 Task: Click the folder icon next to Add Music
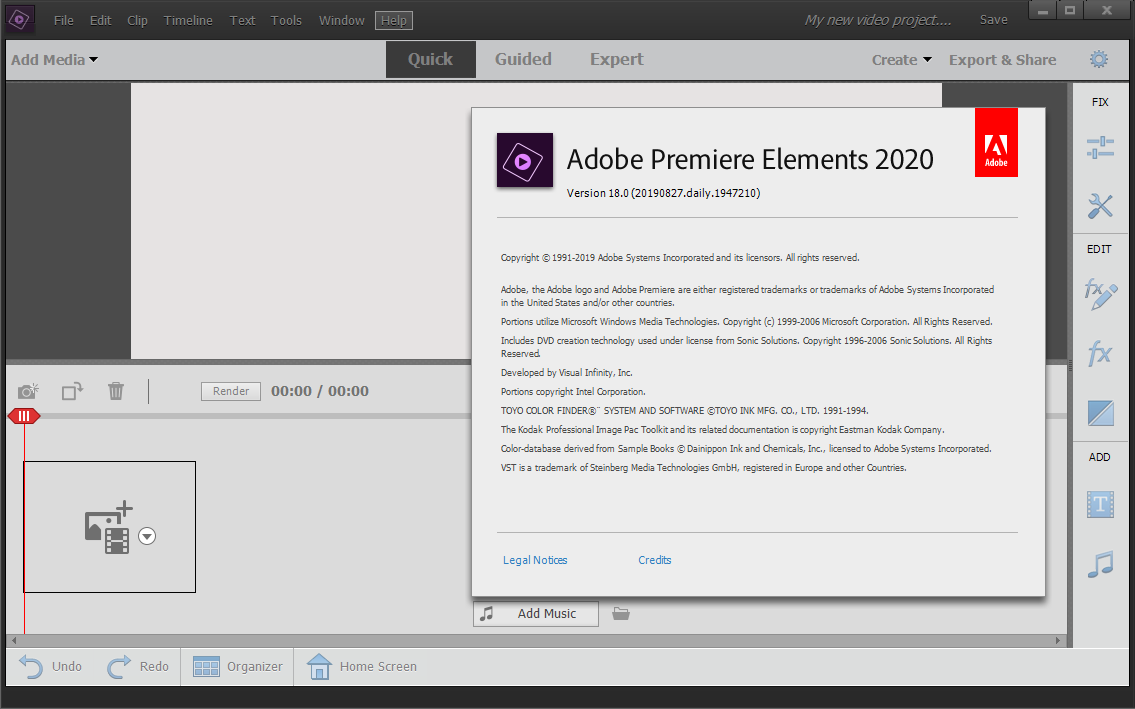(621, 613)
